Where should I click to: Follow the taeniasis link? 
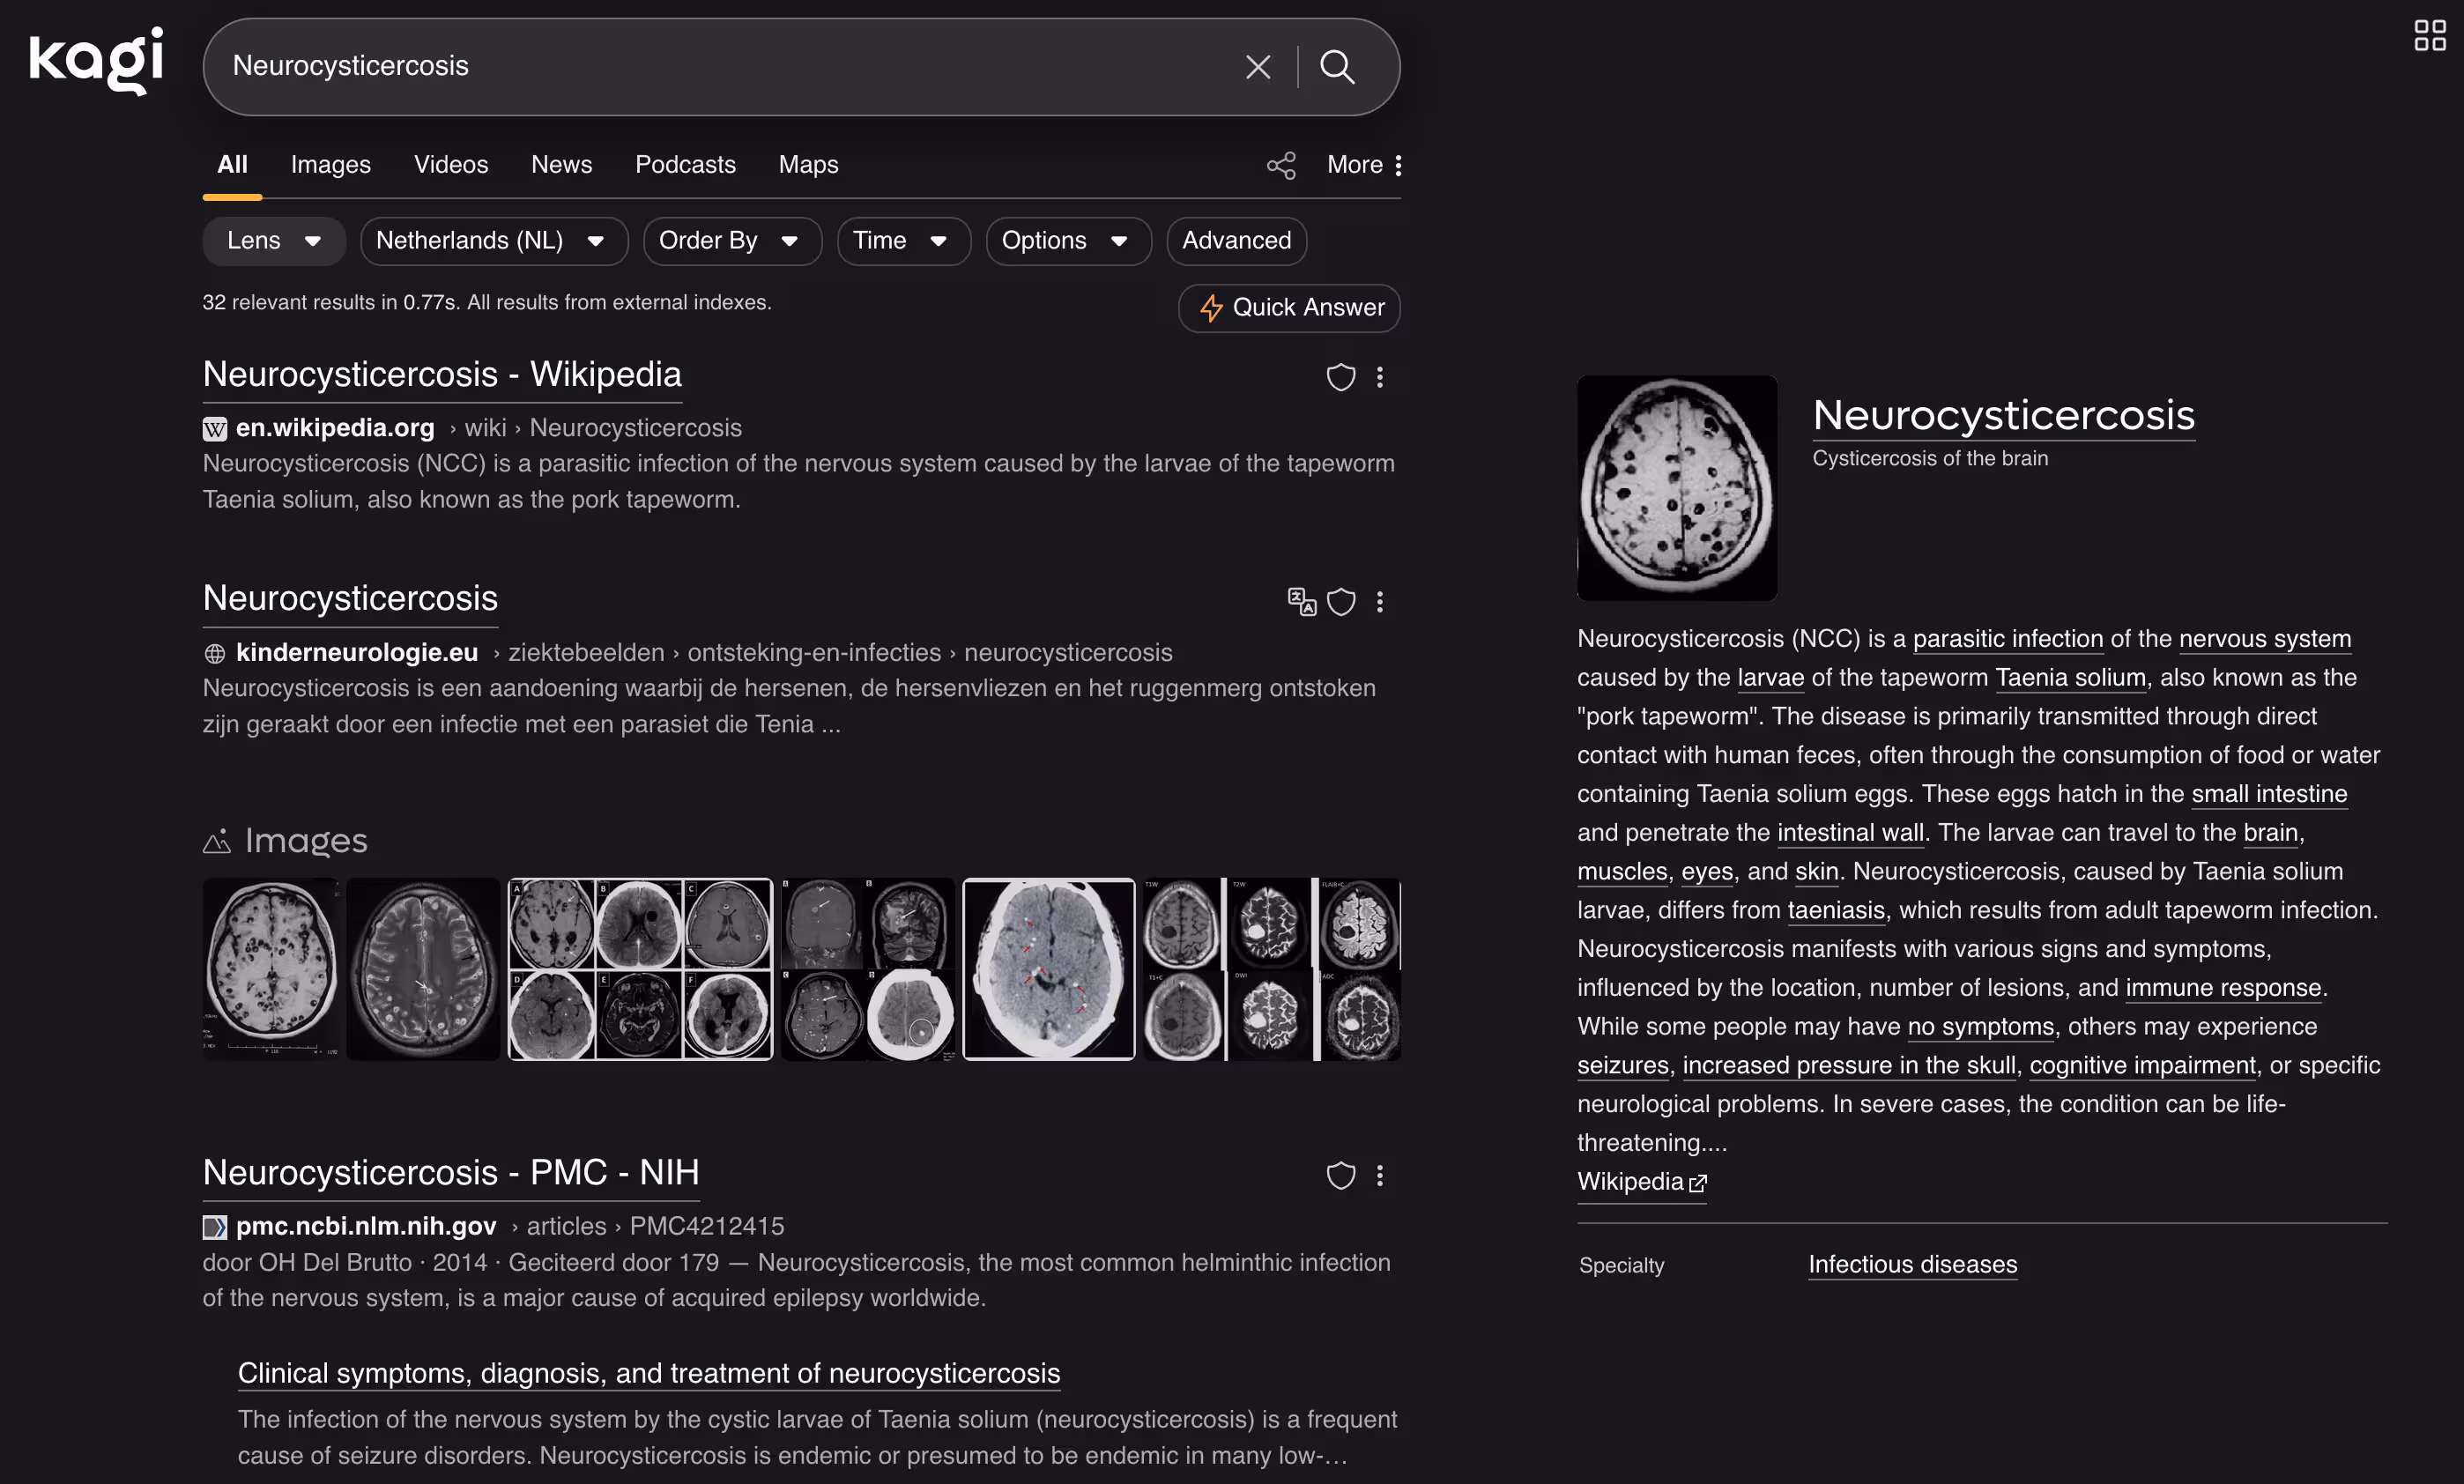coord(1836,910)
